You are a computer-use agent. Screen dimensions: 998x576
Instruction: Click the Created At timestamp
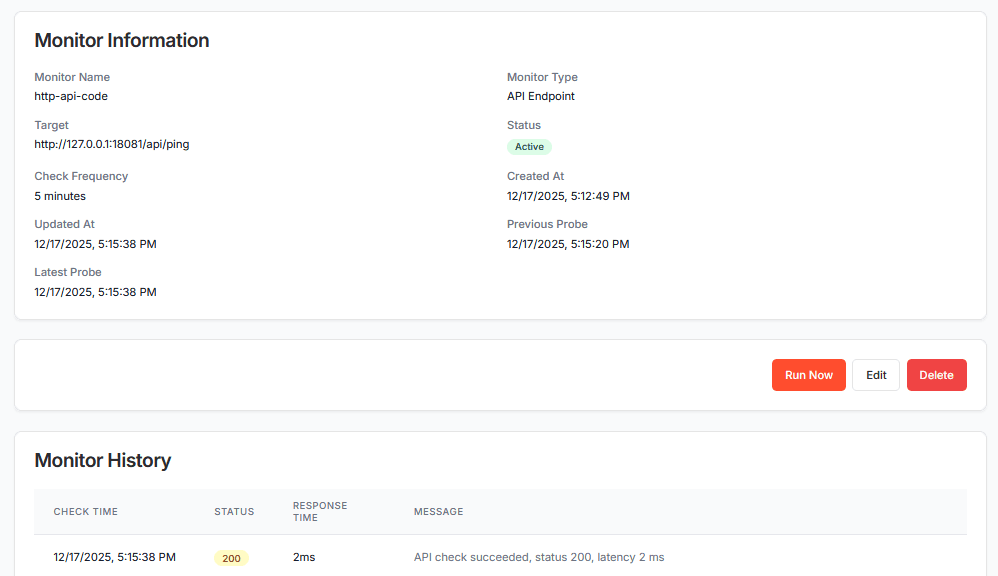pos(568,195)
